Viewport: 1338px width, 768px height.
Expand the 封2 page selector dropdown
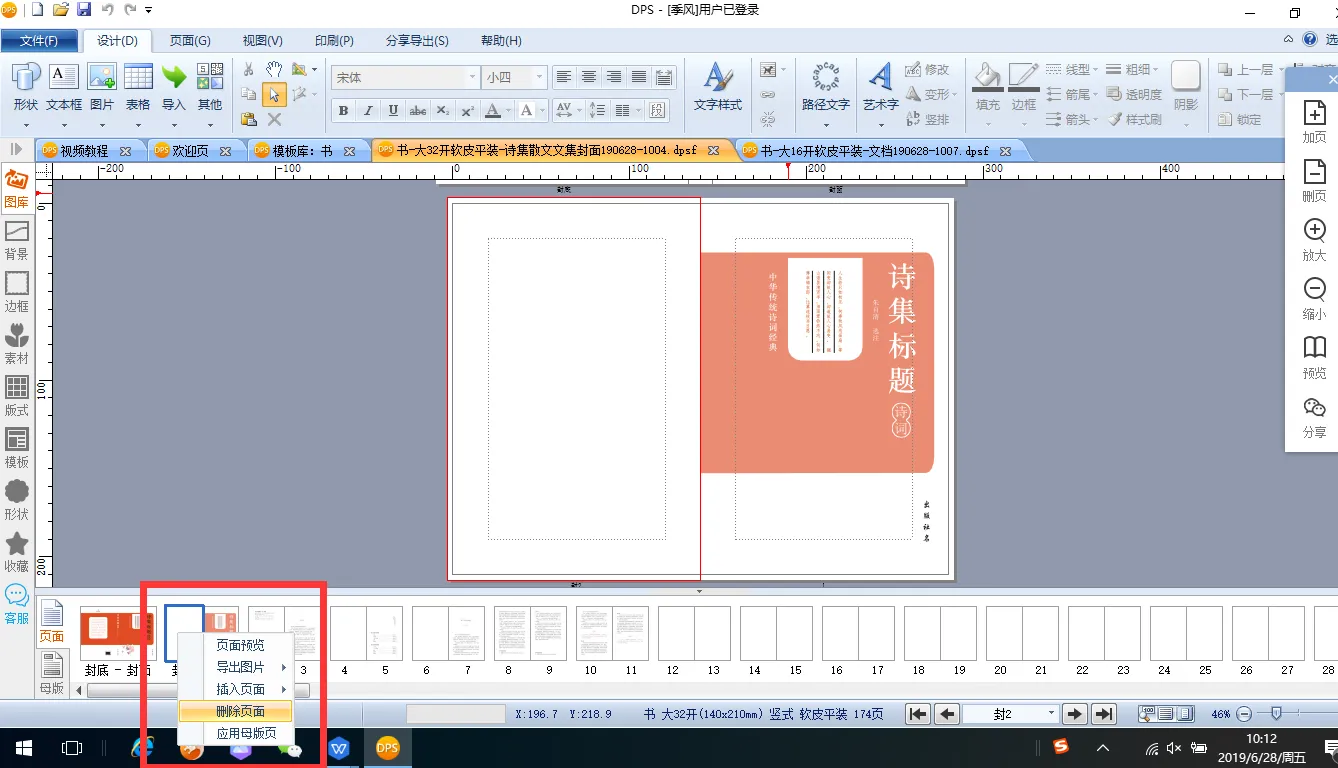pos(1050,714)
